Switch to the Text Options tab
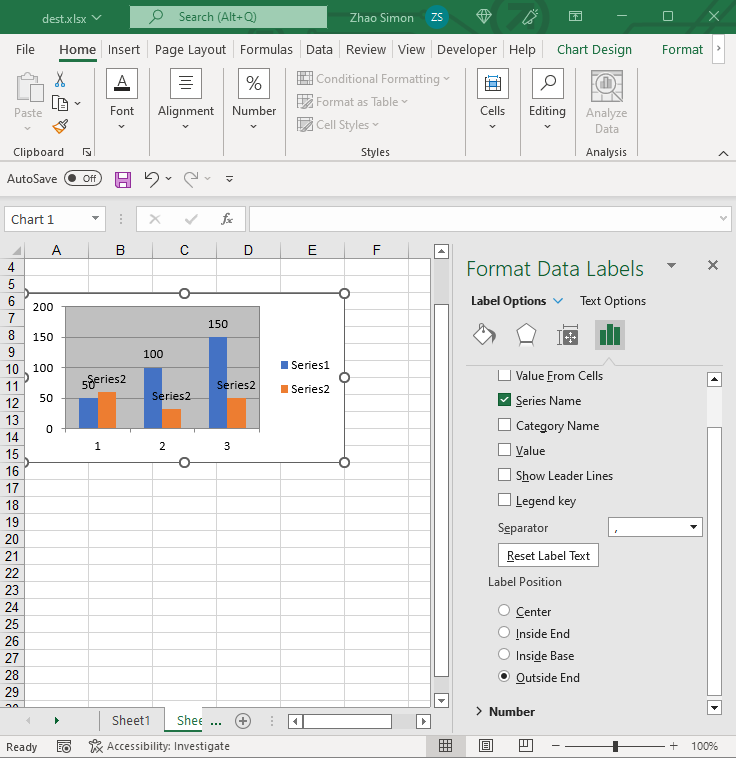This screenshot has height=758, width=736. tap(612, 301)
